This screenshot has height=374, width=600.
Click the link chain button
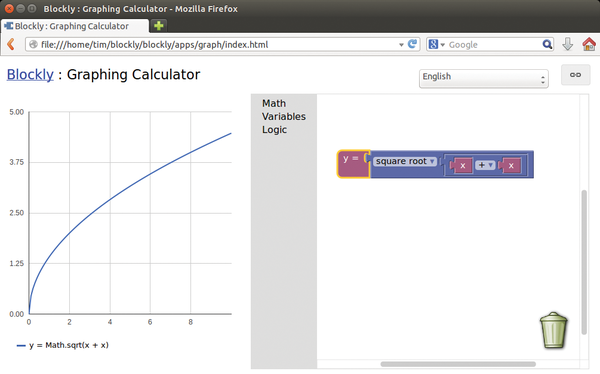[575, 75]
